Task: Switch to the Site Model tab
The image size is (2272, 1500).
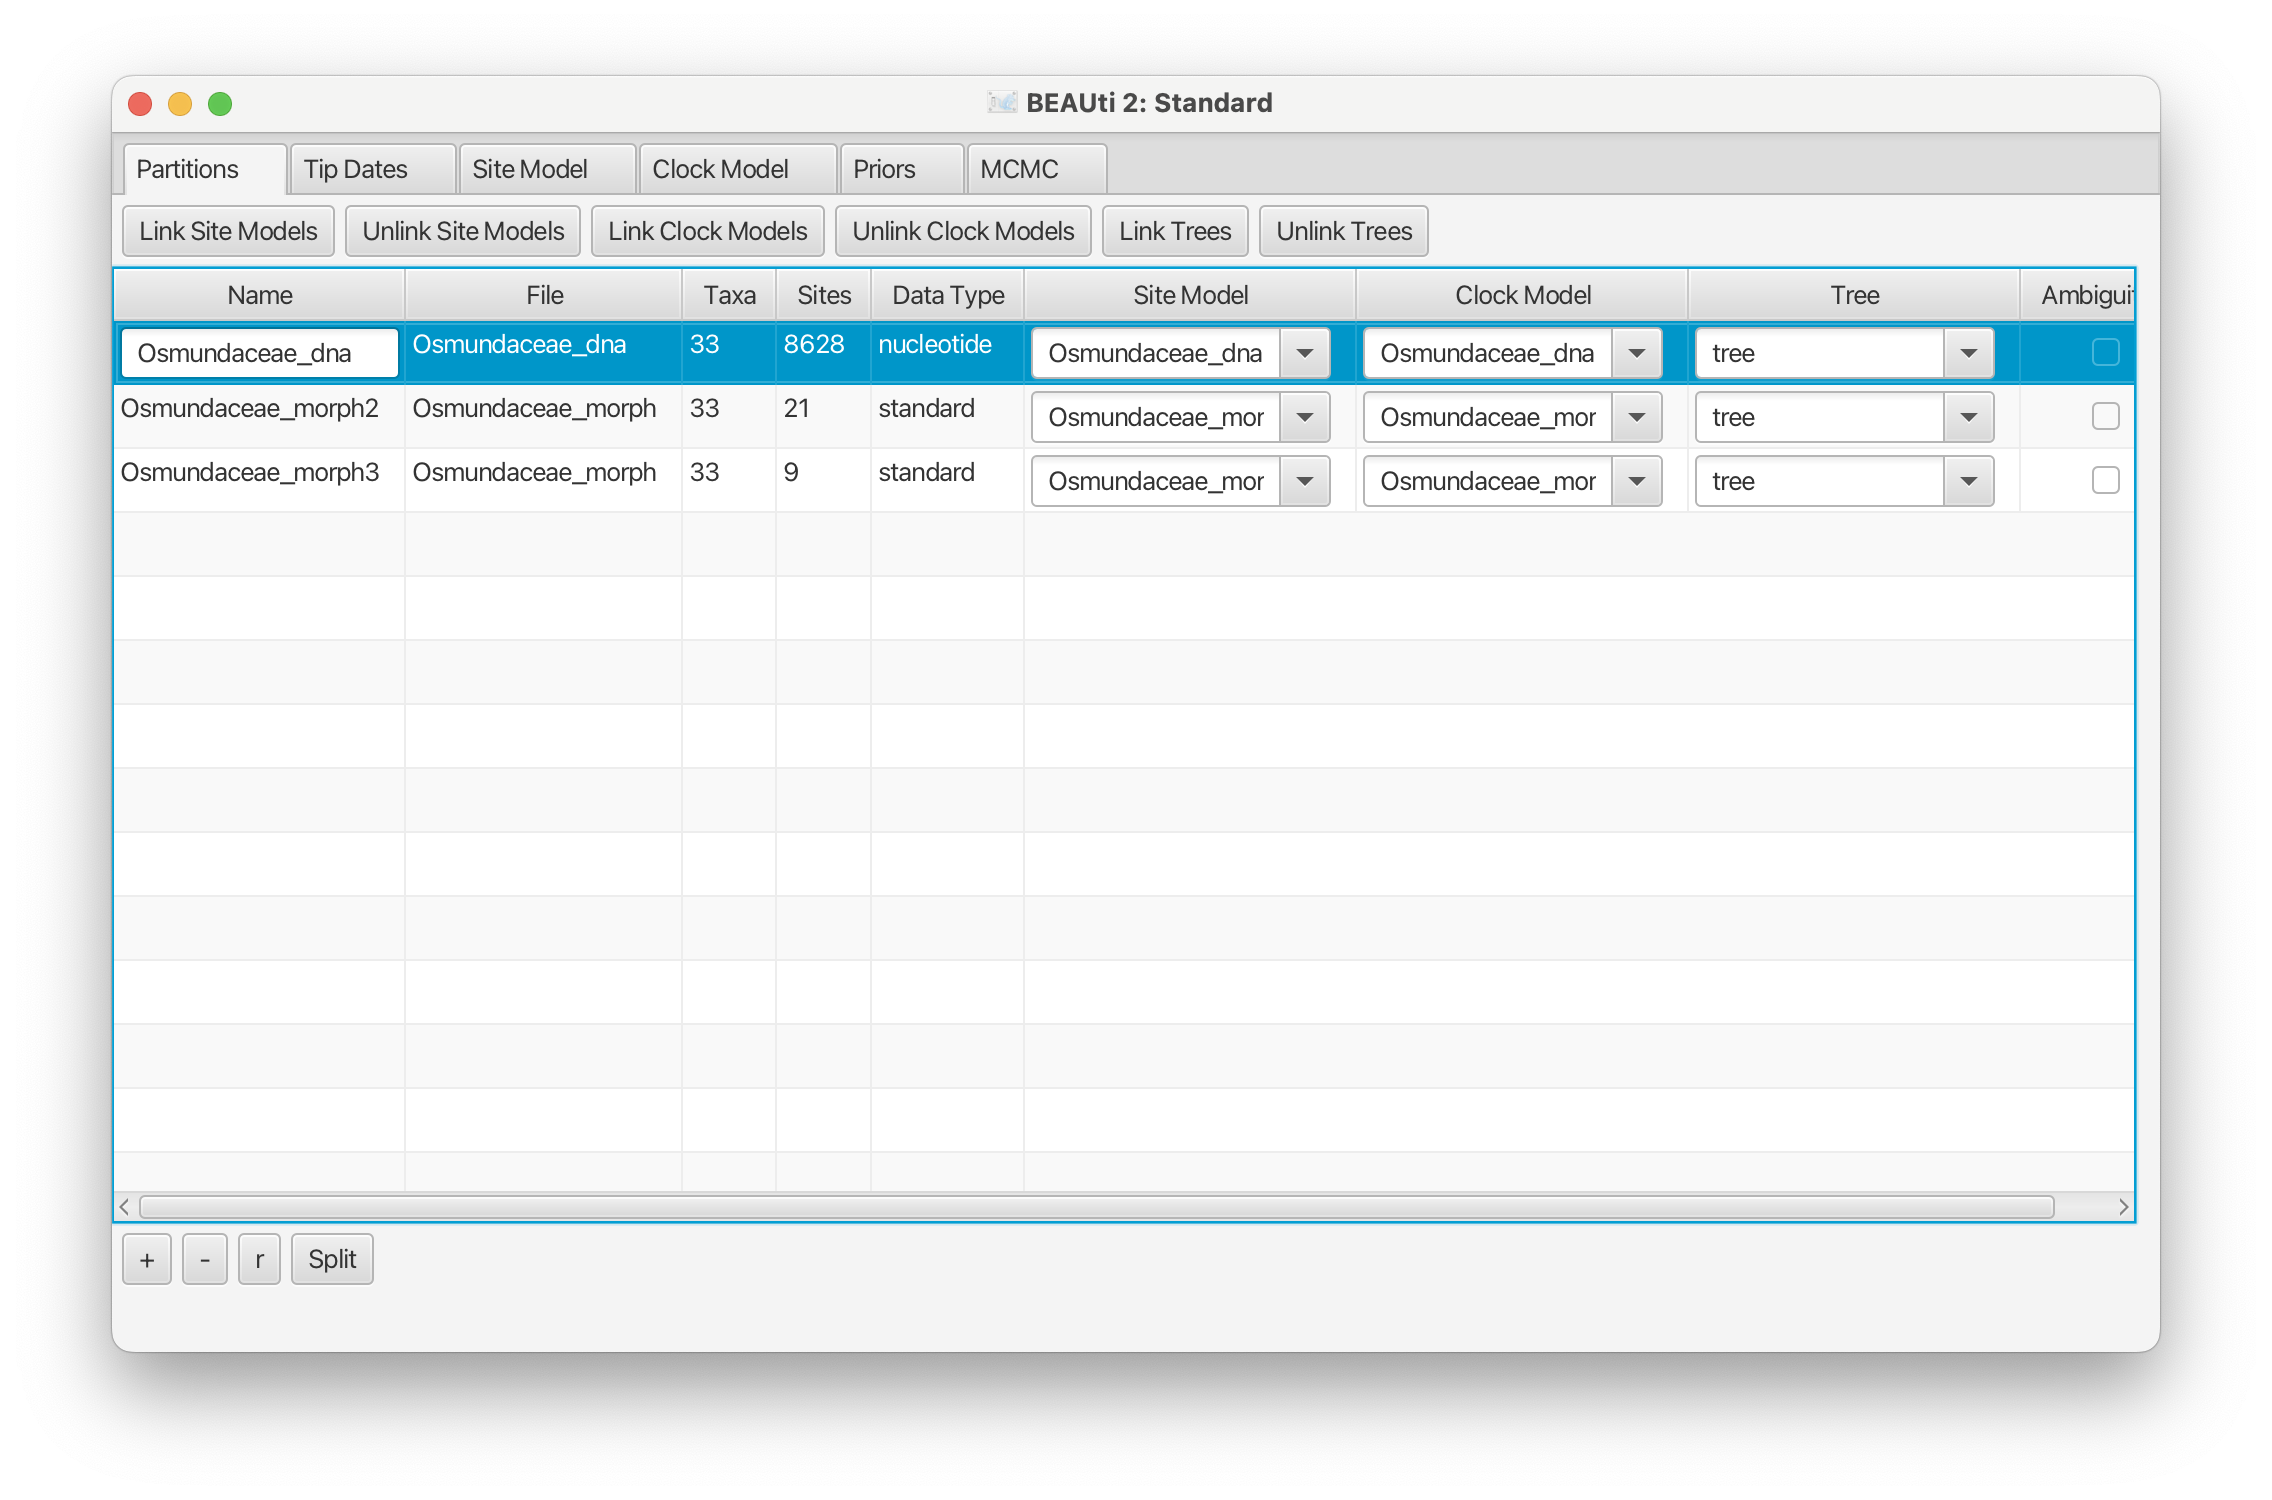Action: [546, 169]
